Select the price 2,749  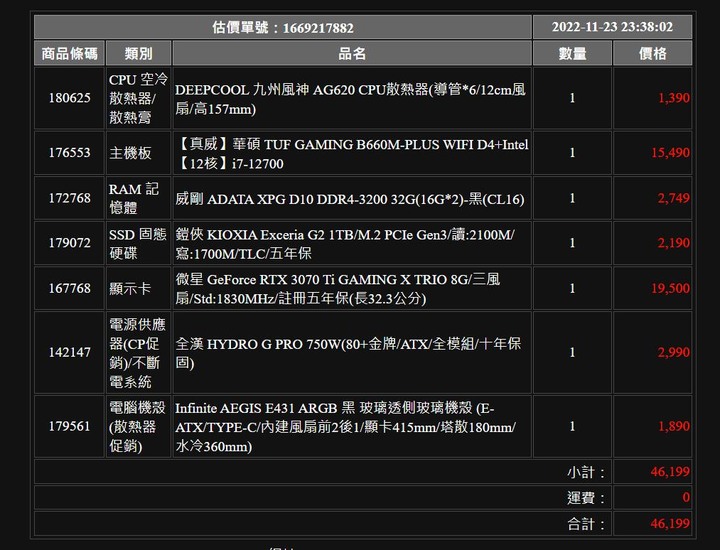pos(674,198)
